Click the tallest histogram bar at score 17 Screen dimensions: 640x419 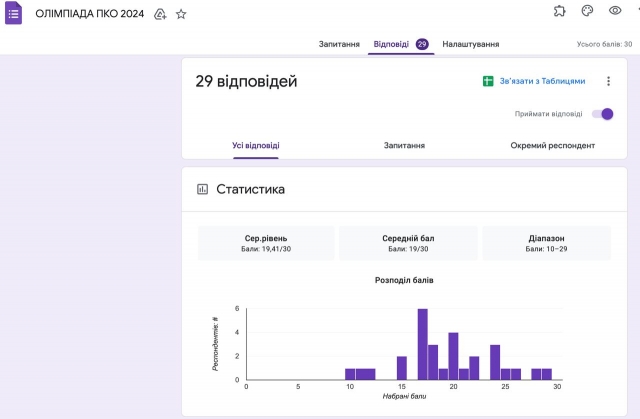423,344
